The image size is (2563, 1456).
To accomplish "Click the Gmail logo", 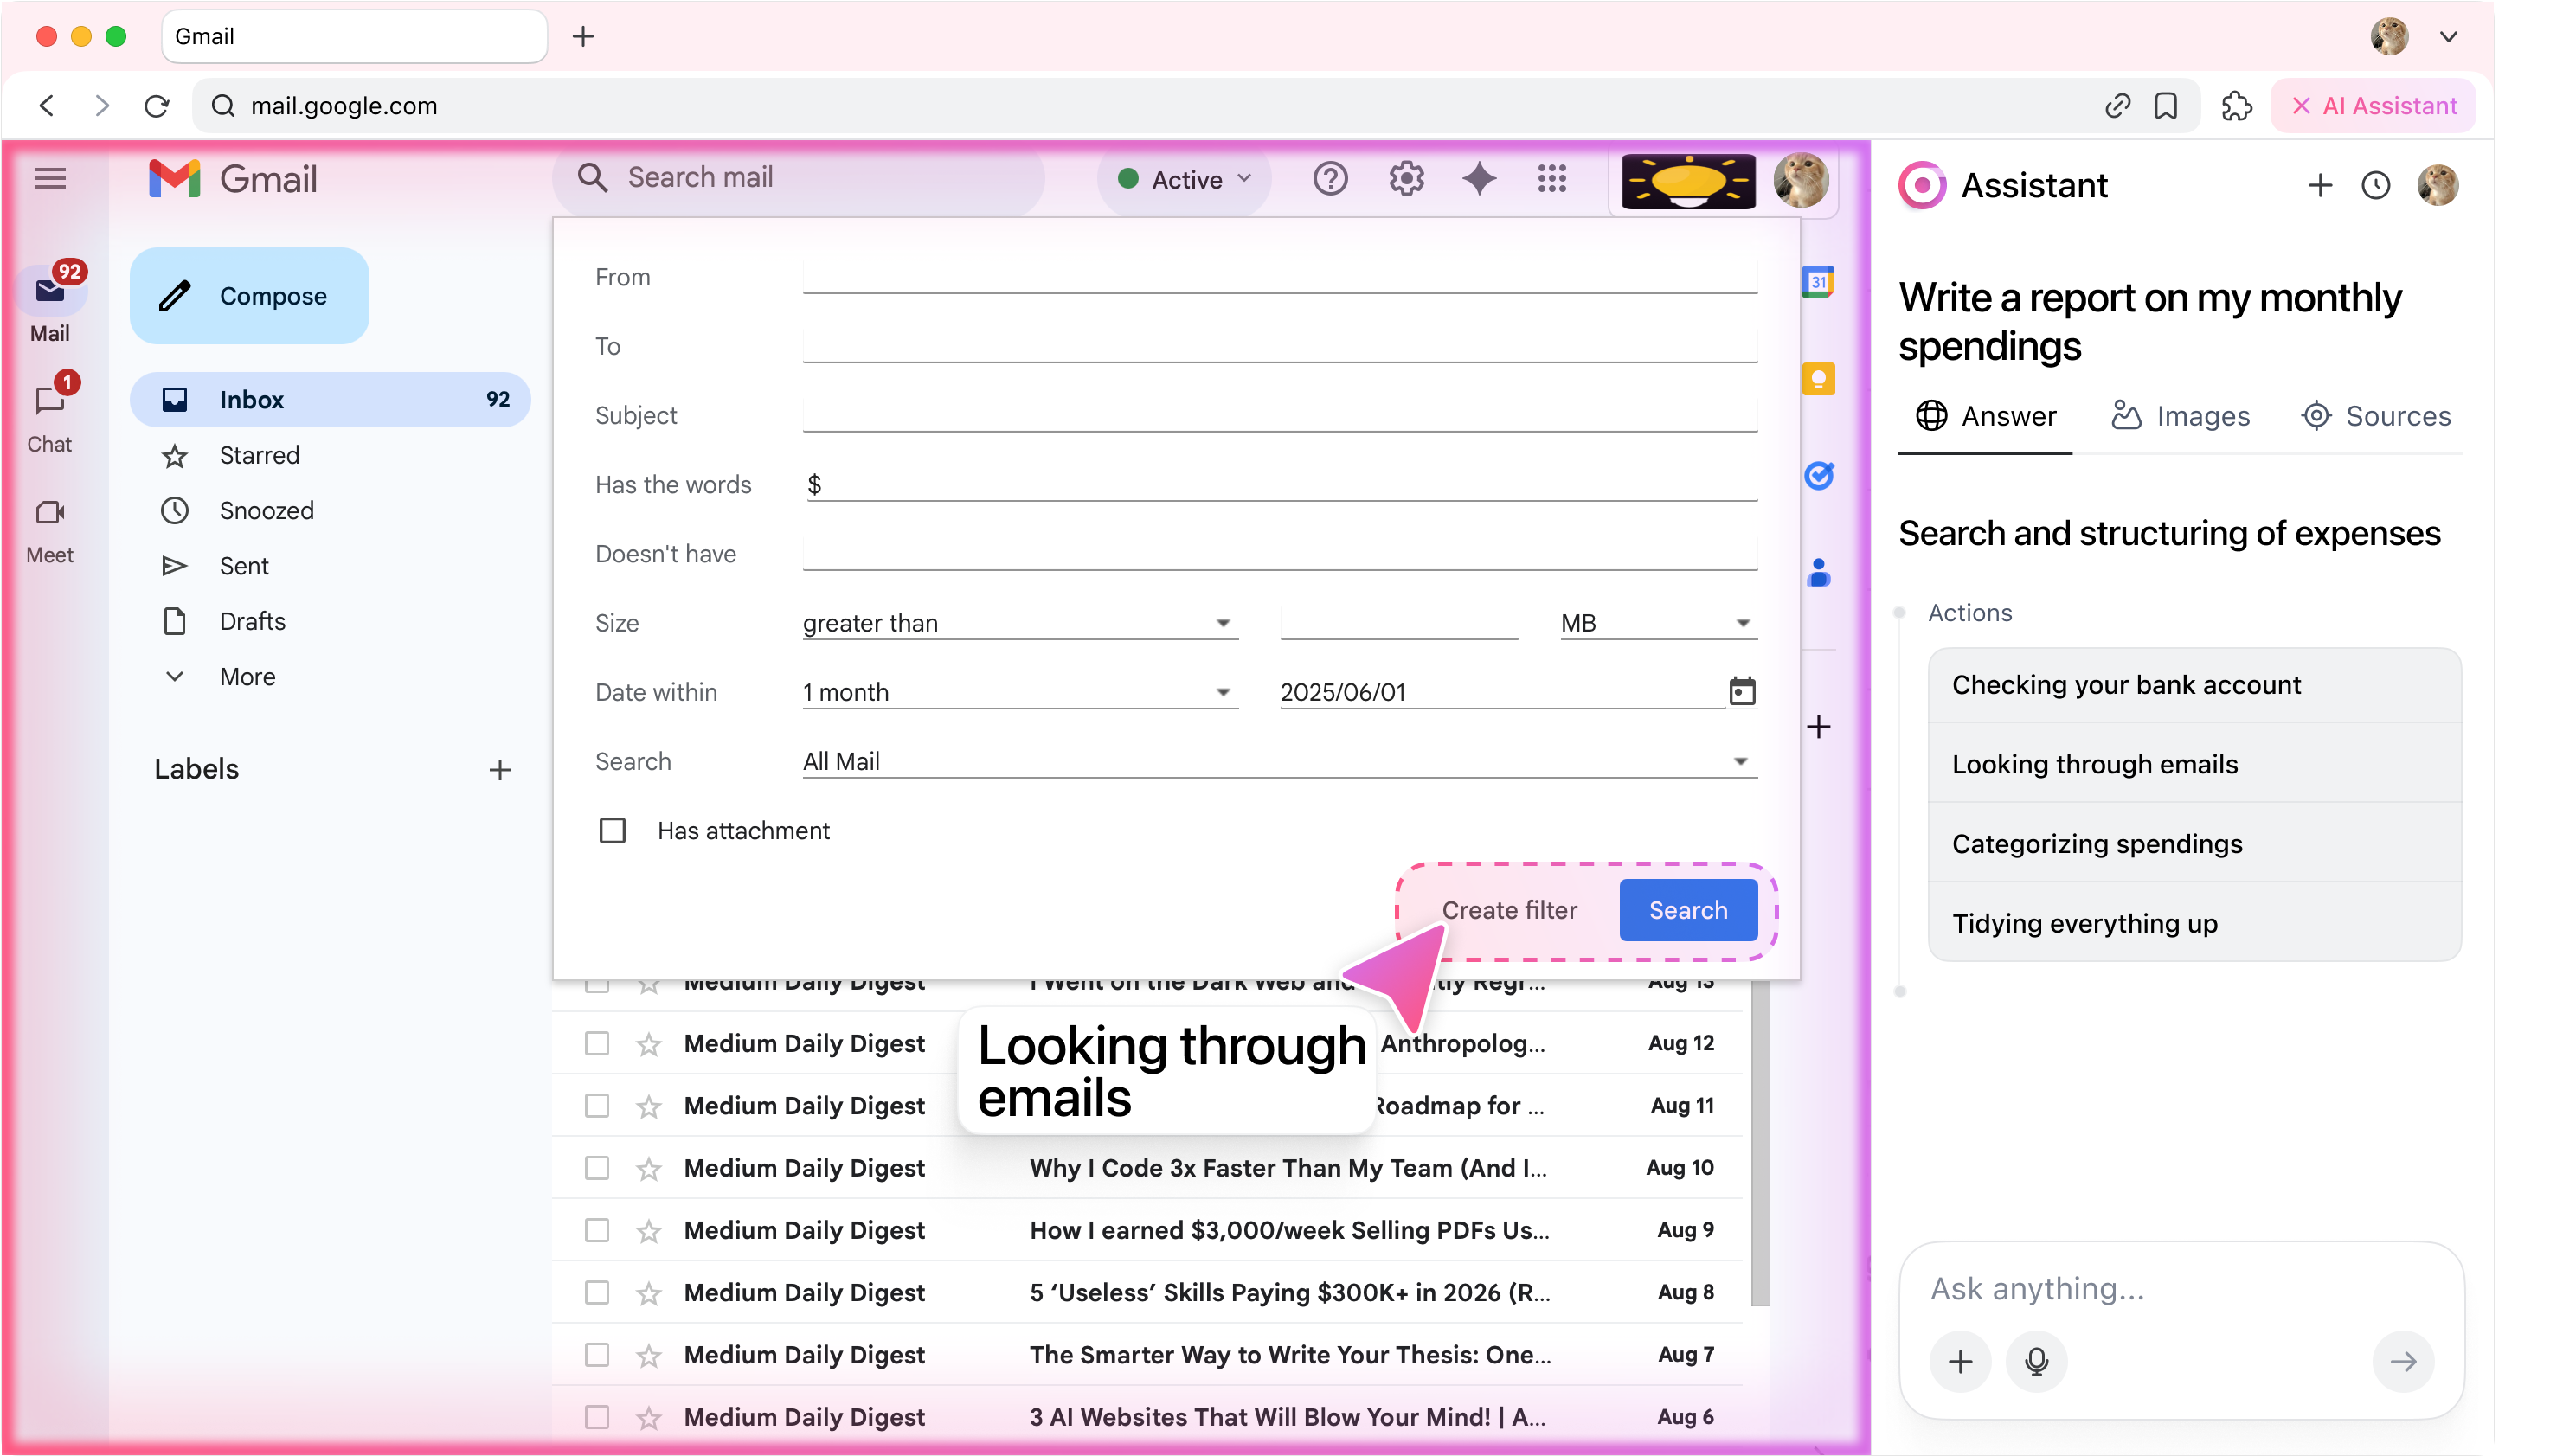I will (233, 179).
